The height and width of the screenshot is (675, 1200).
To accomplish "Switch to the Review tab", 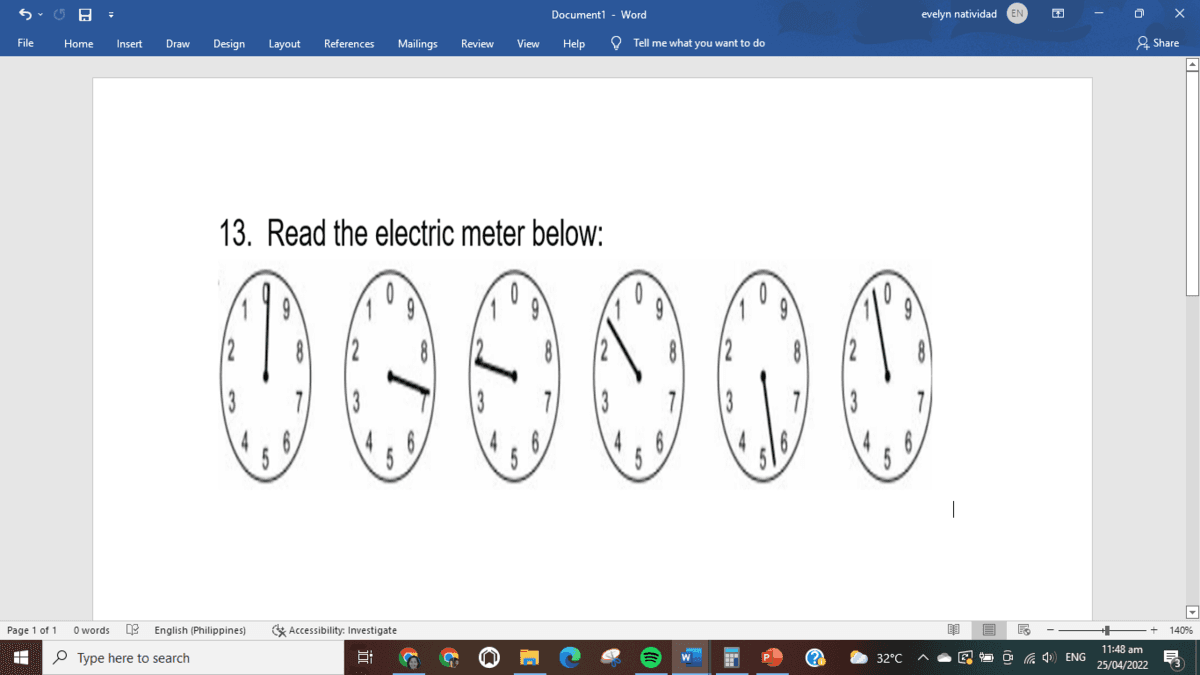I will click(477, 43).
